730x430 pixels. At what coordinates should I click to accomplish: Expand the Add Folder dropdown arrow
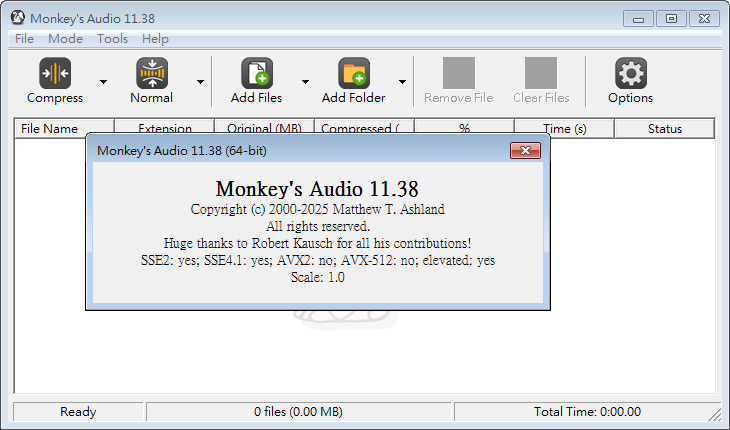click(402, 82)
